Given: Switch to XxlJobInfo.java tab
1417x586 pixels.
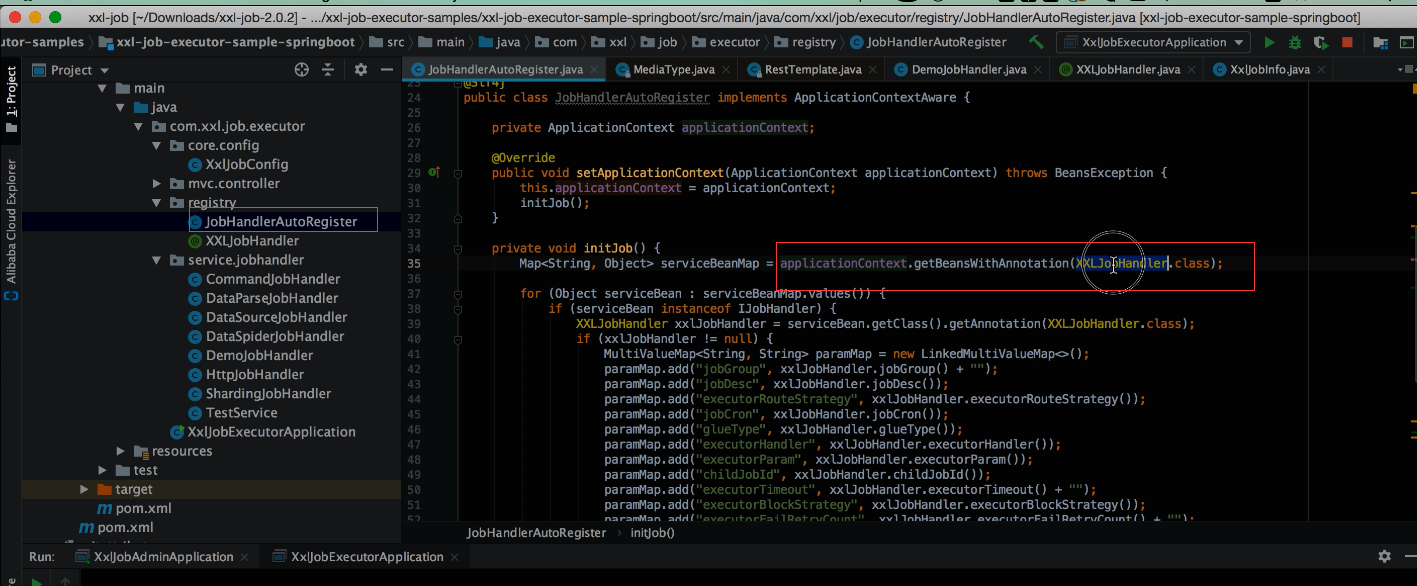Looking at the screenshot, I should (1269, 70).
